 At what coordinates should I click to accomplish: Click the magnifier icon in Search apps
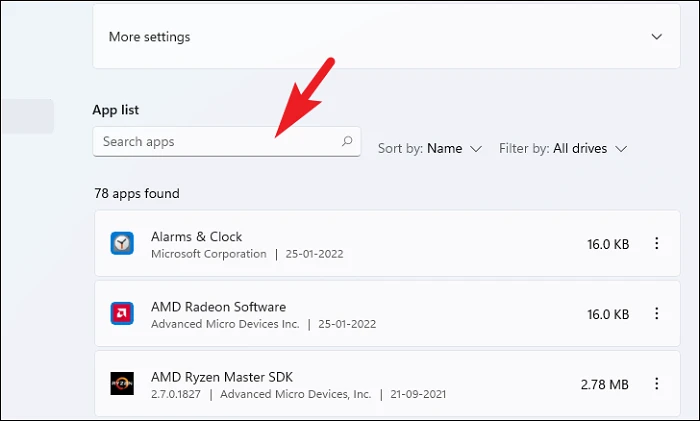pyautogui.click(x=347, y=142)
